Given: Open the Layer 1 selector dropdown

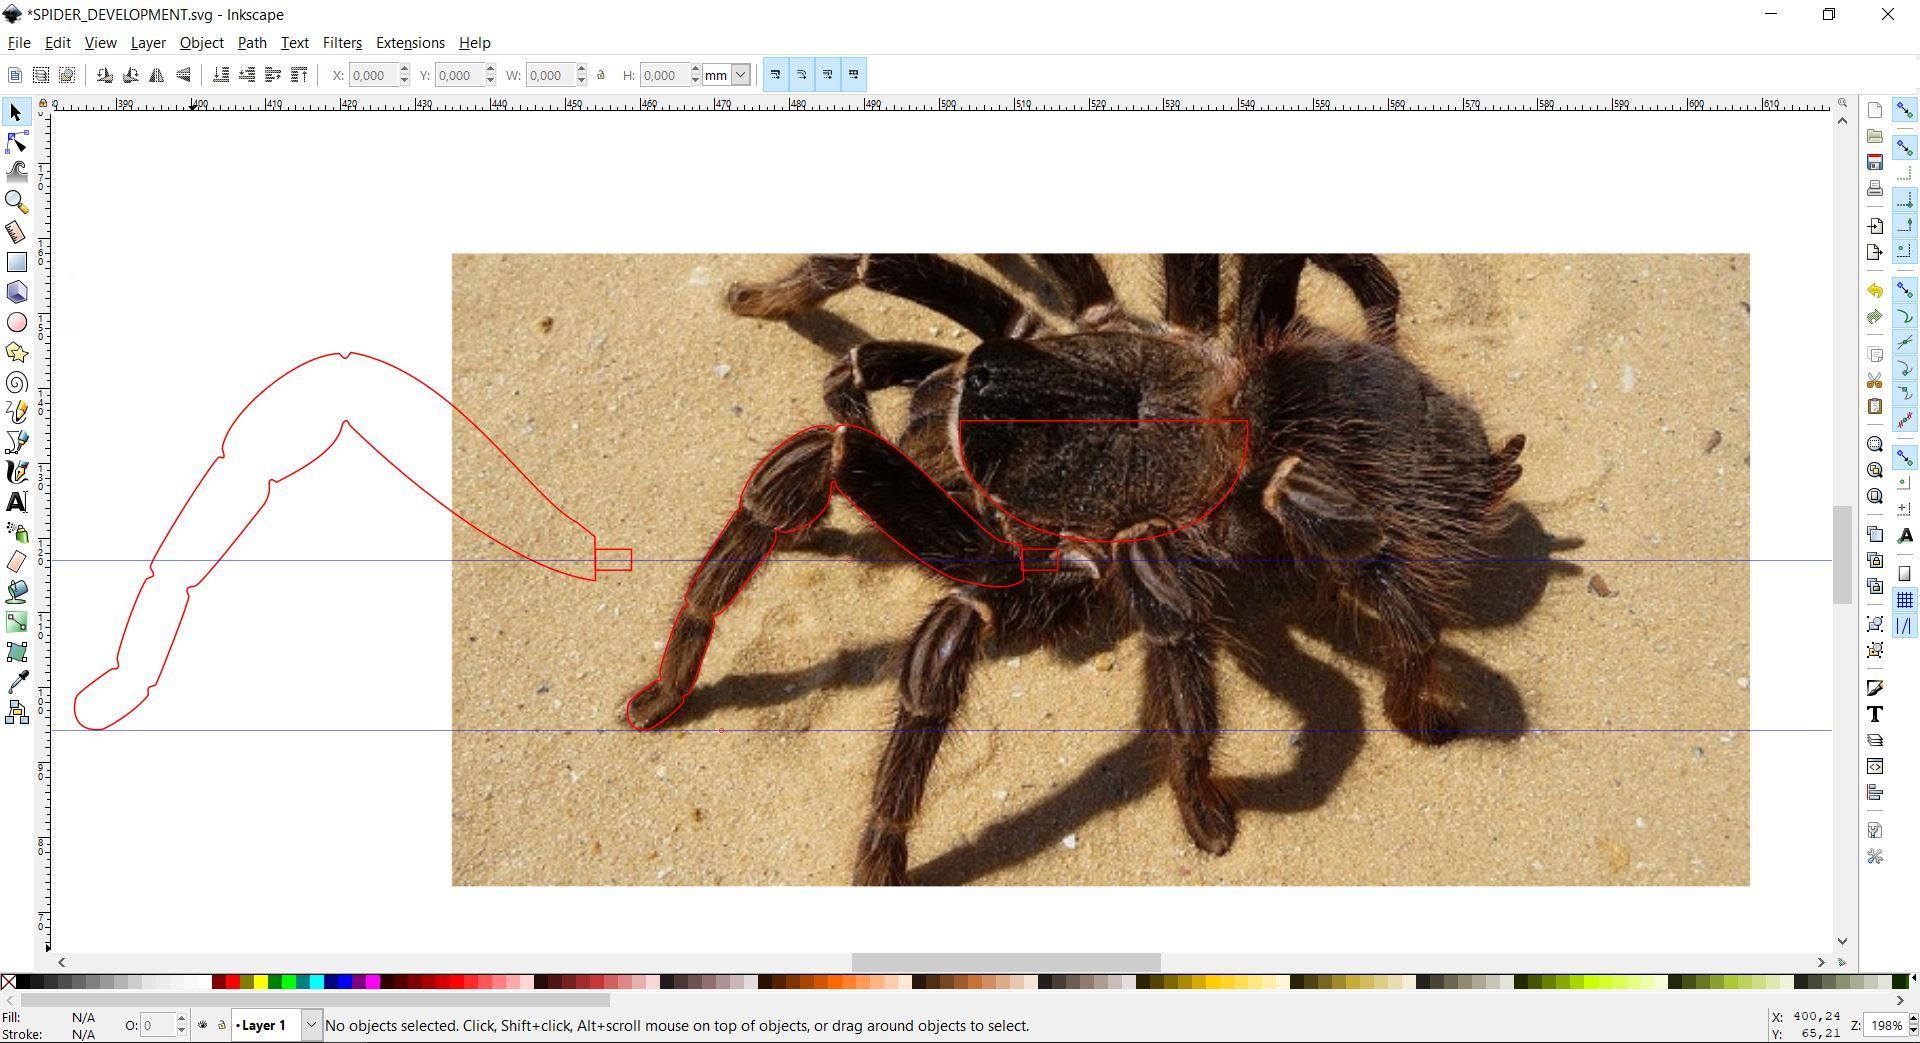Looking at the screenshot, I should [311, 1025].
